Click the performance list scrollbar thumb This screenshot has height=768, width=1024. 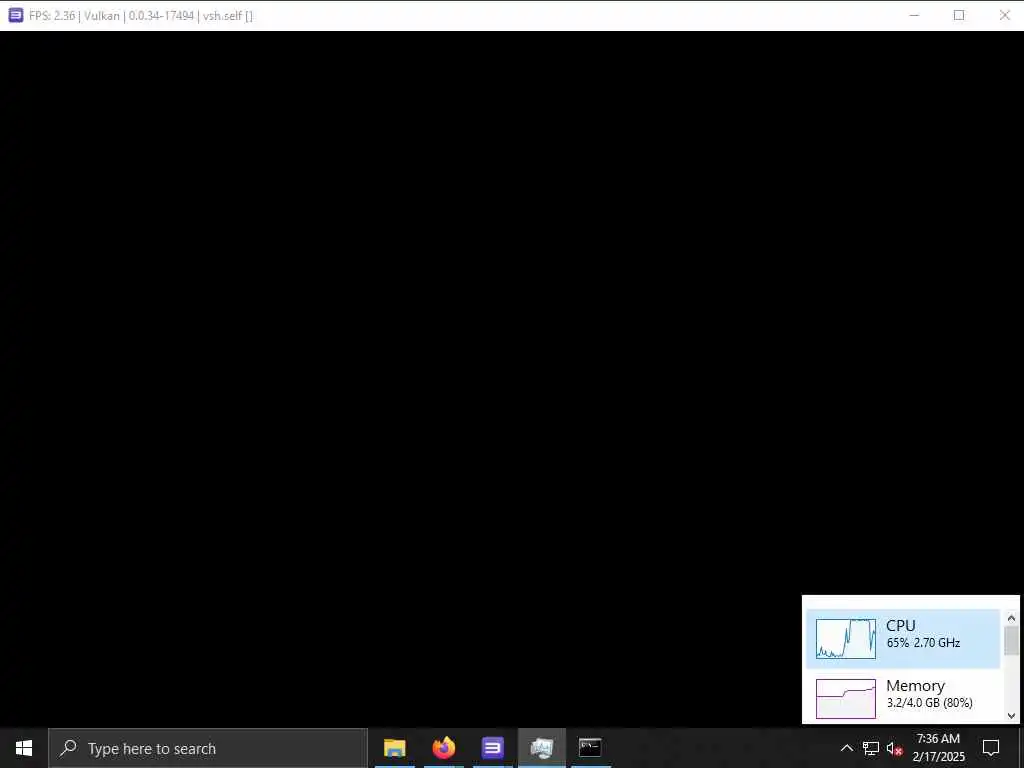click(x=1012, y=641)
